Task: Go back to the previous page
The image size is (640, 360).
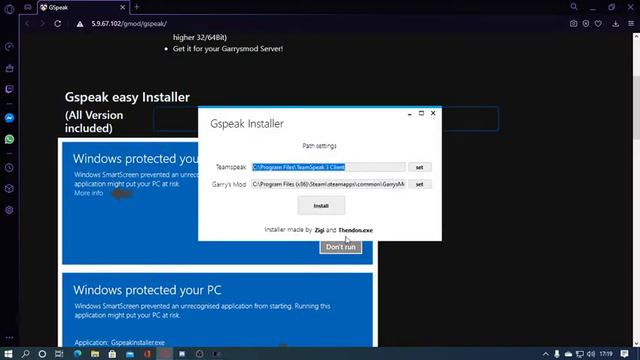Action: pyautogui.click(x=27, y=24)
